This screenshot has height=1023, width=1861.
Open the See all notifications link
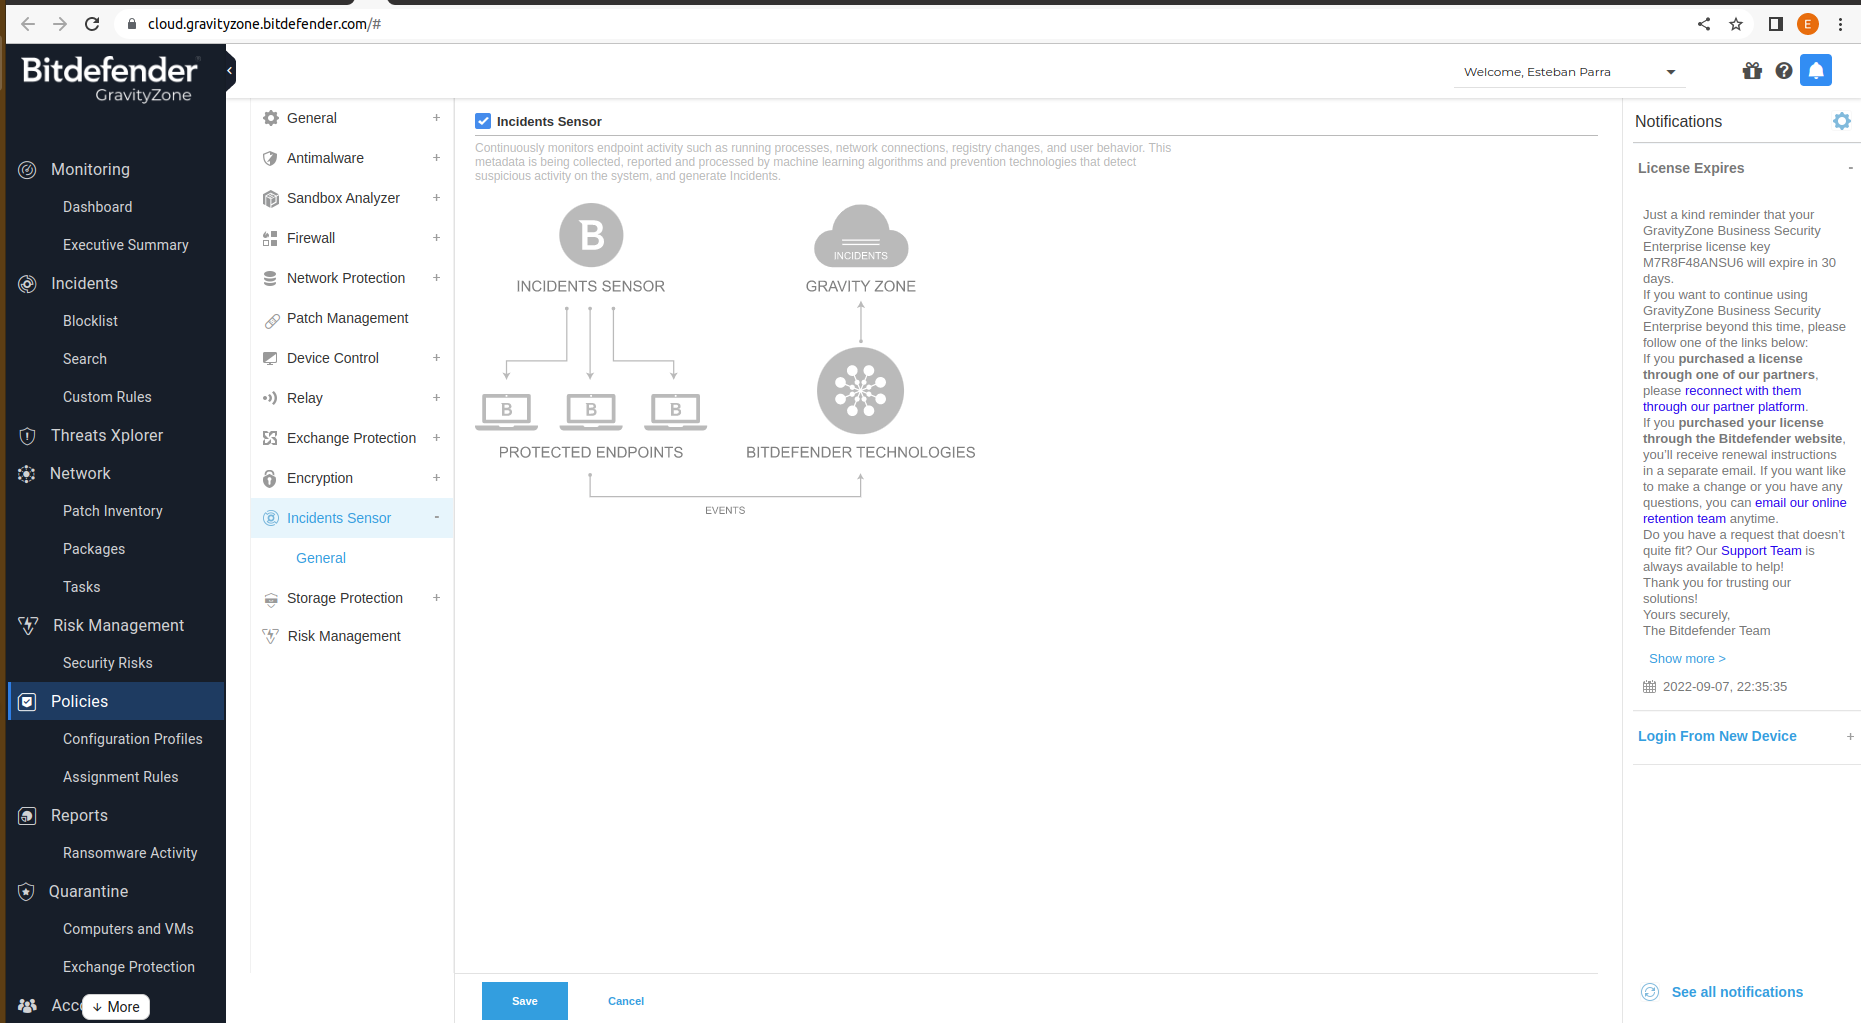(1736, 992)
